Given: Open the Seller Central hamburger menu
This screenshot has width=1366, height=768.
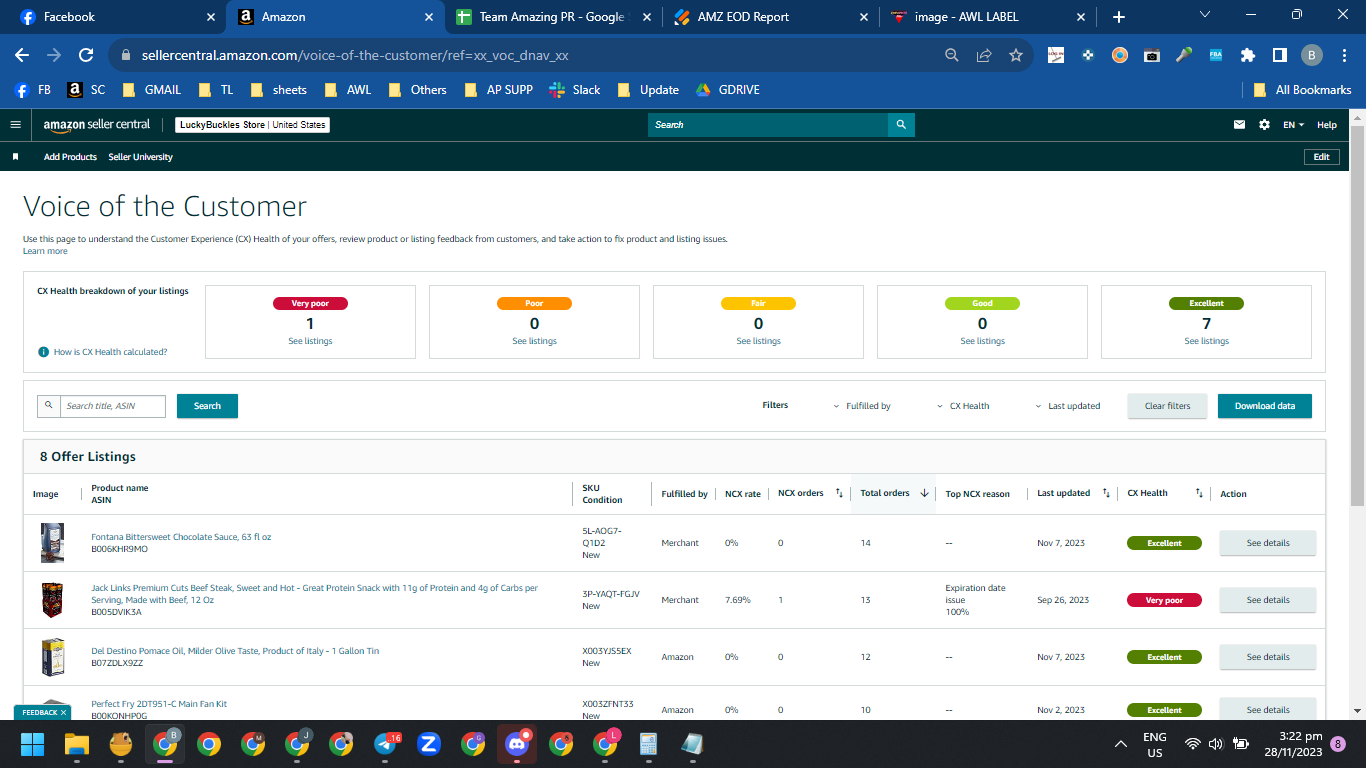Looking at the screenshot, I should pos(15,125).
